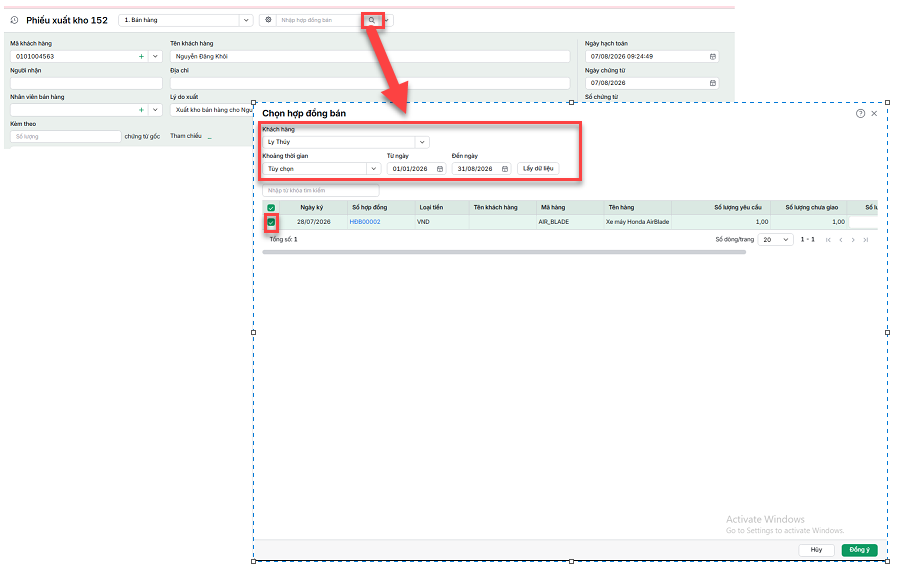Open the HĐB00002 contract link

(365, 222)
